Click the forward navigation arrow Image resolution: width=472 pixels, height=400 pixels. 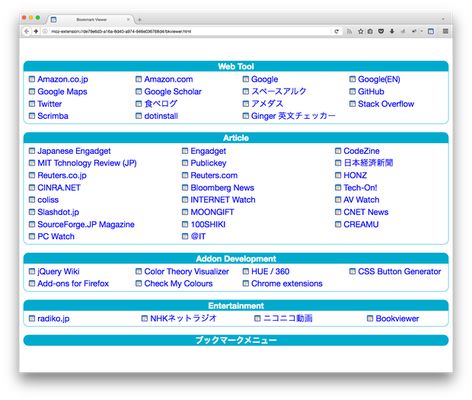(x=36, y=31)
